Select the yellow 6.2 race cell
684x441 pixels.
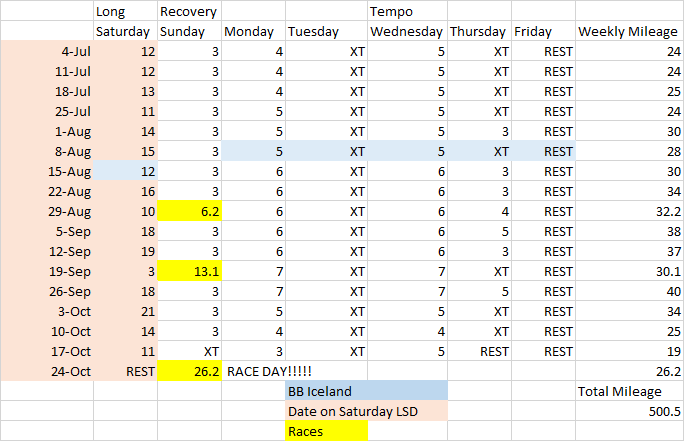tap(190, 211)
